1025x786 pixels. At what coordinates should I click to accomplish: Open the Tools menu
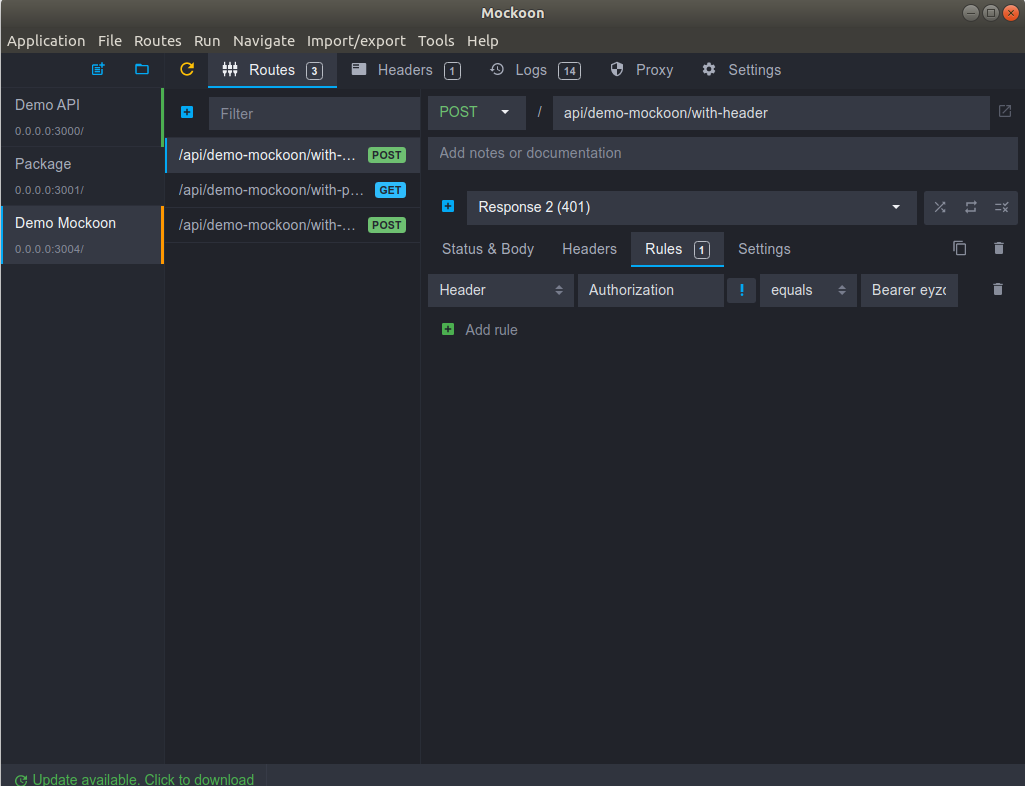(x=436, y=41)
